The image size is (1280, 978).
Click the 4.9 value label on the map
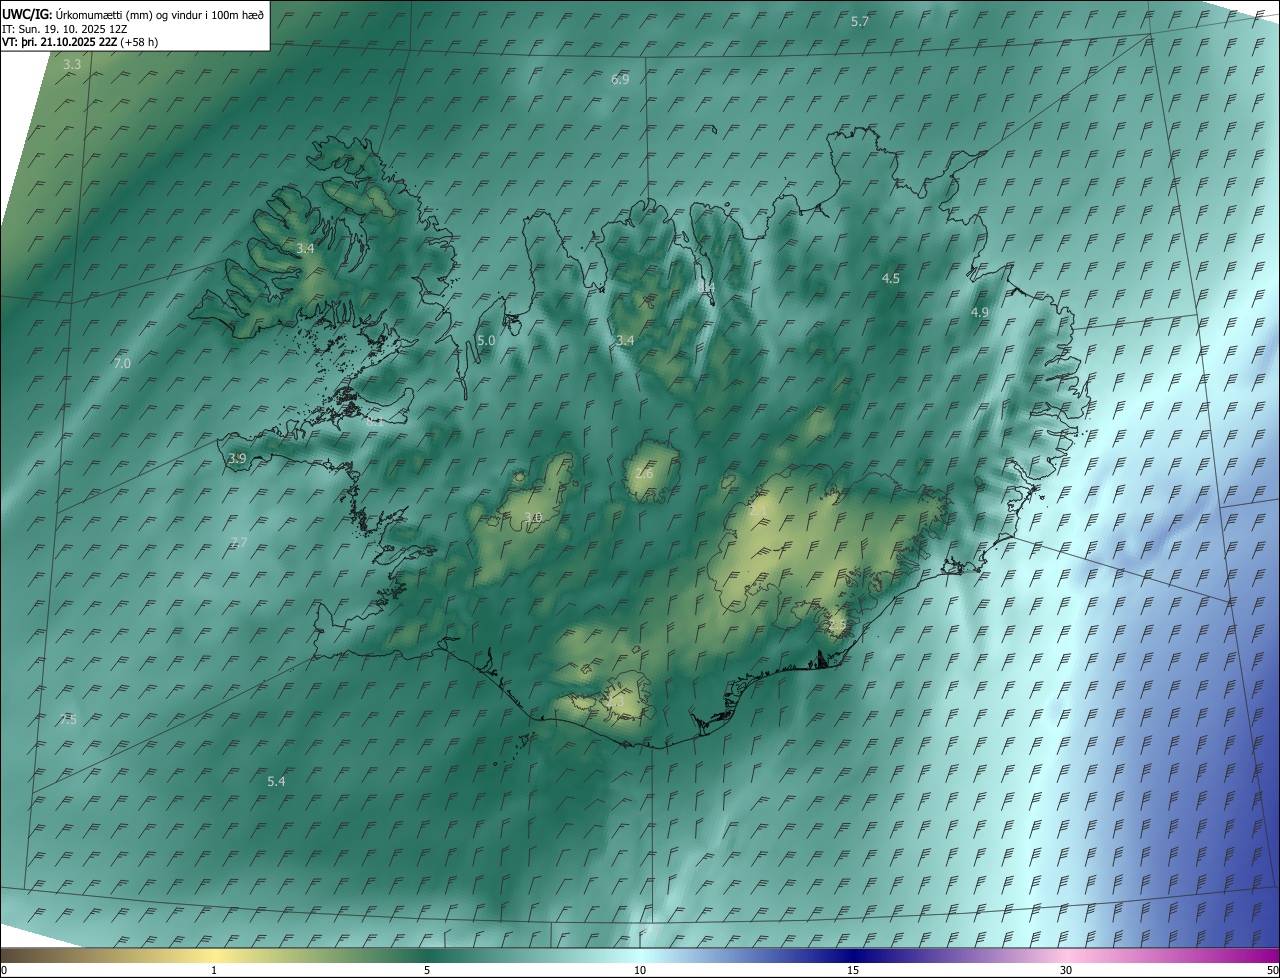[x=980, y=313]
